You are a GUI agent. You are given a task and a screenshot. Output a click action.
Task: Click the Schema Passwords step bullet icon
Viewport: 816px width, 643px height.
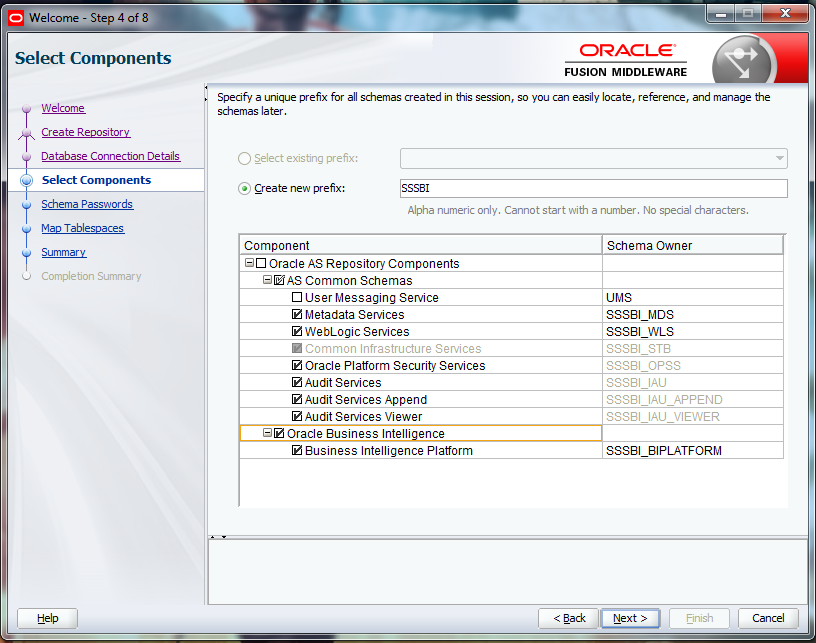27,204
